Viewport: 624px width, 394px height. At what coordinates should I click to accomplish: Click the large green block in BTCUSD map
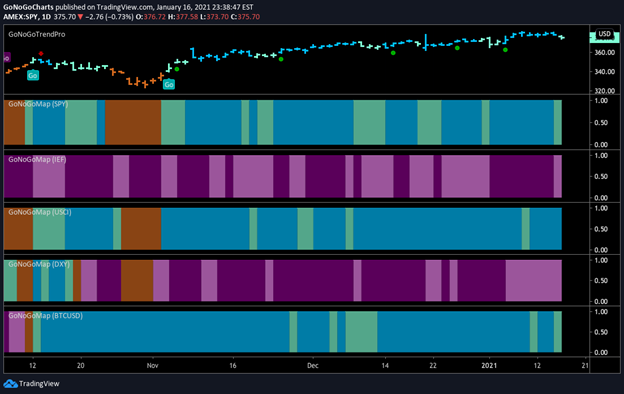361,332
